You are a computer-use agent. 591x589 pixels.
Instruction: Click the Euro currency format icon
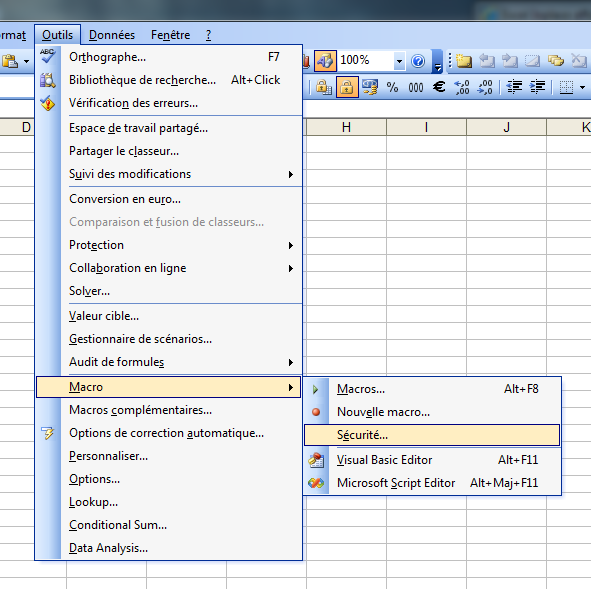[x=439, y=87]
